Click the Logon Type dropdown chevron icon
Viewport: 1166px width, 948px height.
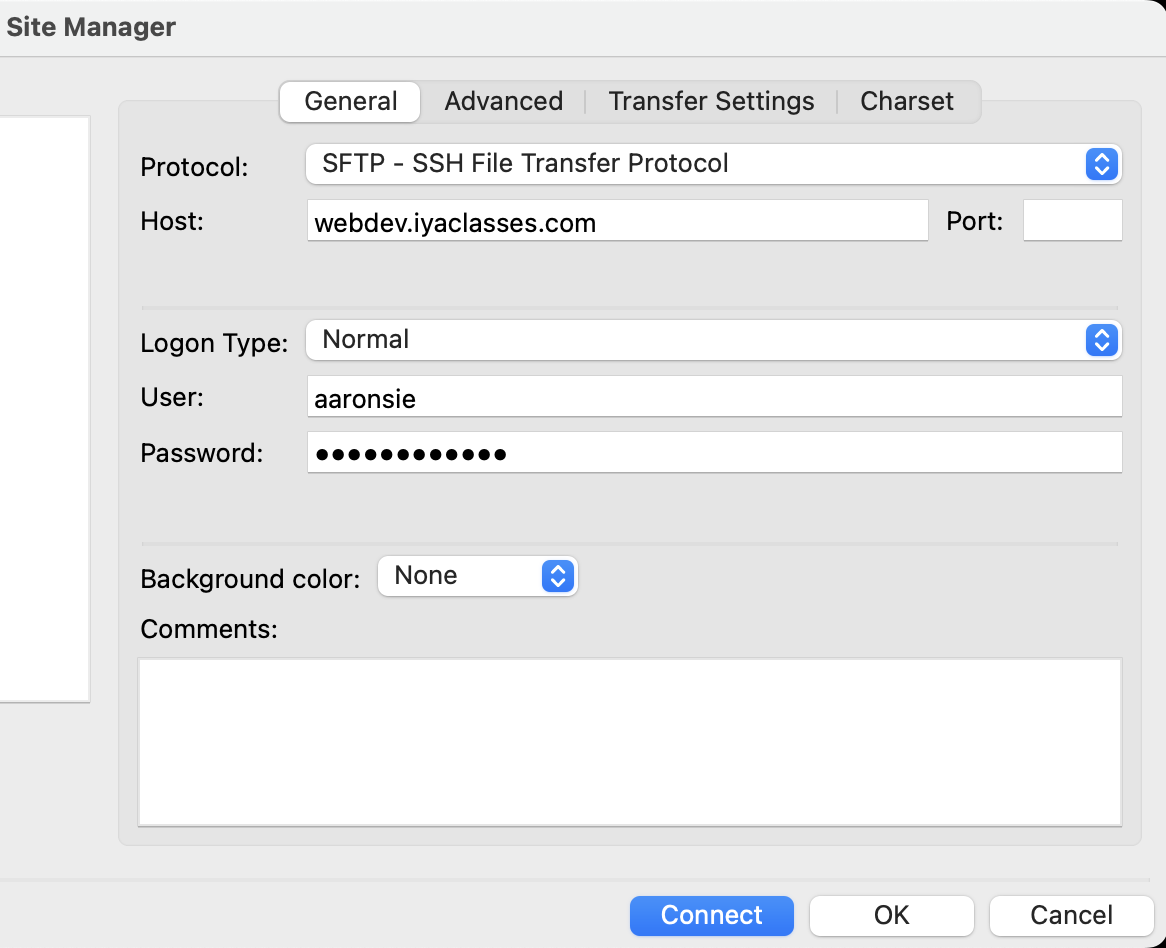tap(1101, 340)
